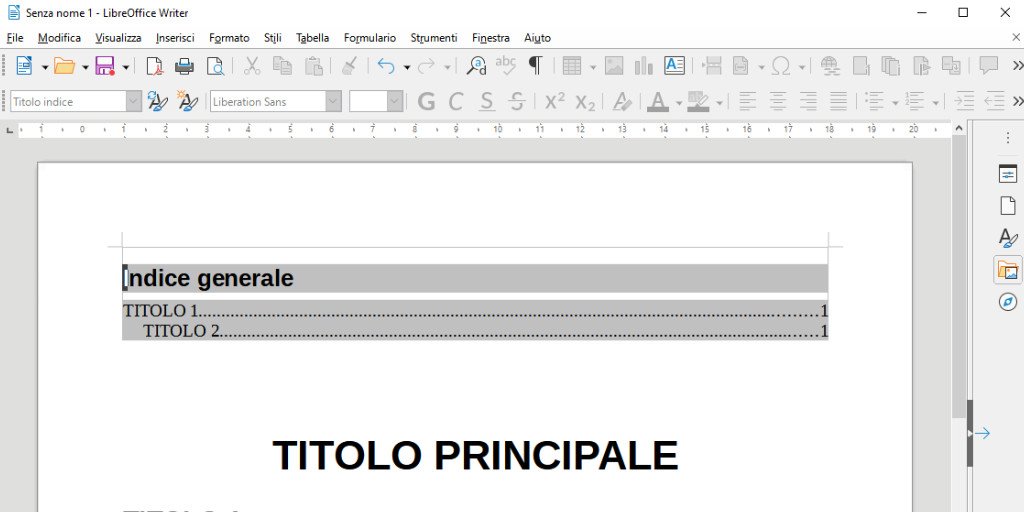Image resolution: width=1024 pixels, height=512 pixels.
Task: Click the spell check abc icon
Action: tap(505, 65)
